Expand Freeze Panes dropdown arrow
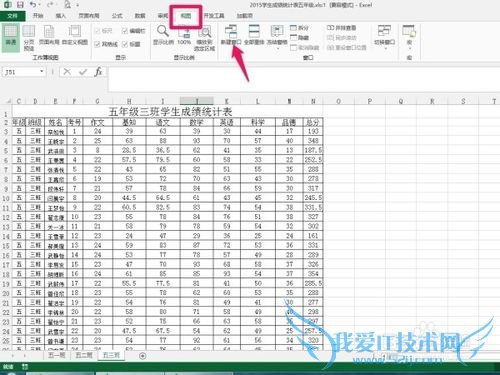 277,49
